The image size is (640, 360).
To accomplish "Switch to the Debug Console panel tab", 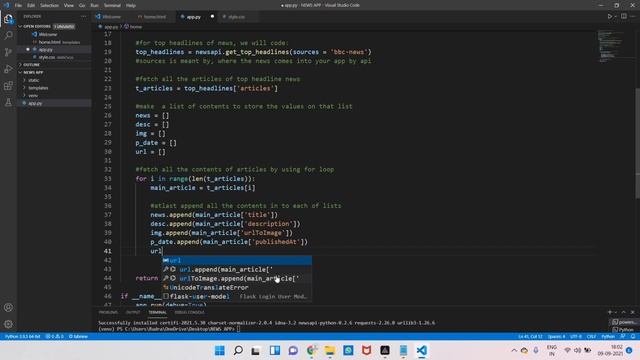I will [x=189, y=312].
